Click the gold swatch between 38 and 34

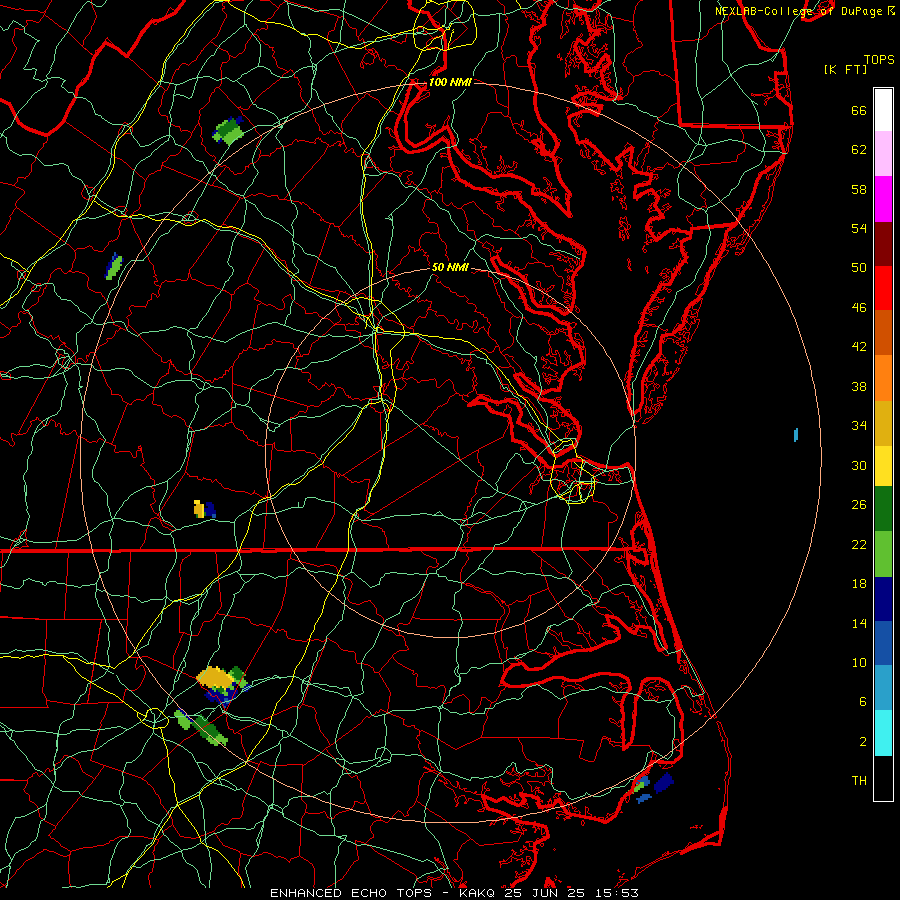[x=883, y=423]
